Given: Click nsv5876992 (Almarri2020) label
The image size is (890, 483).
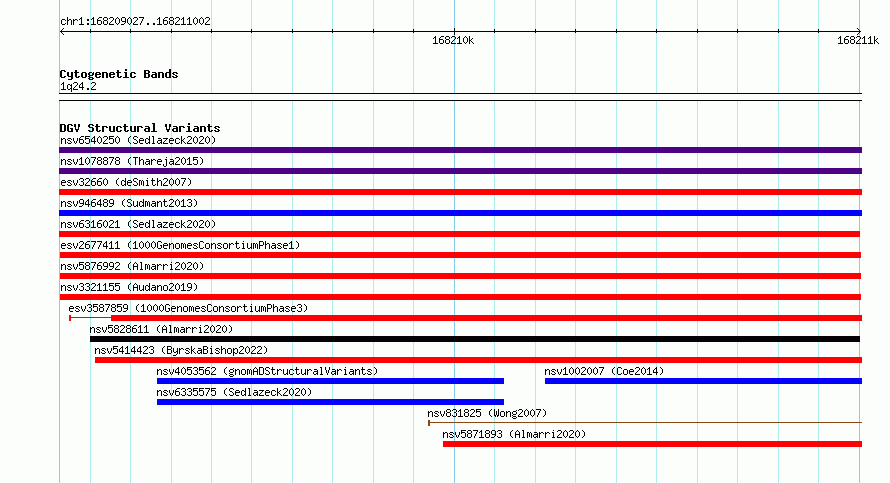Looking at the screenshot, I should click(x=132, y=266).
